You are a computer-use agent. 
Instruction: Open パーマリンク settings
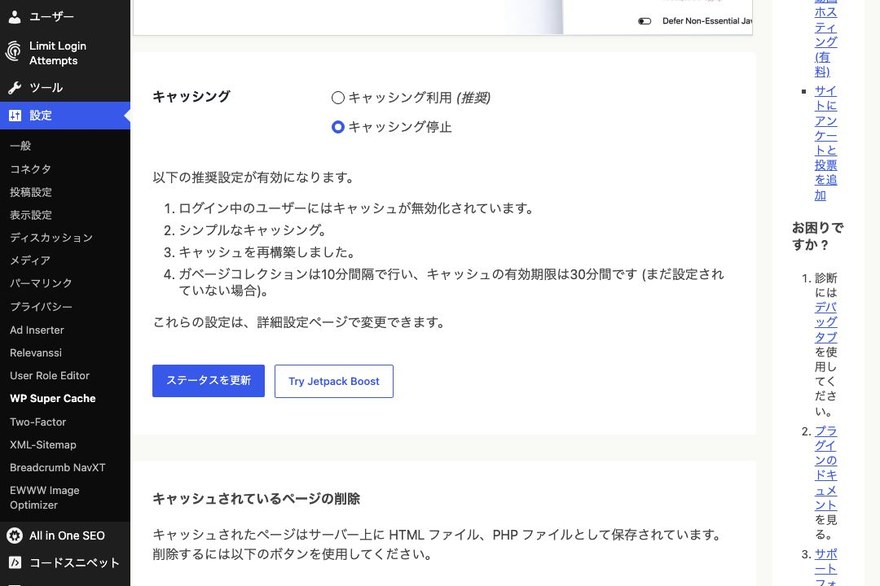[41, 283]
